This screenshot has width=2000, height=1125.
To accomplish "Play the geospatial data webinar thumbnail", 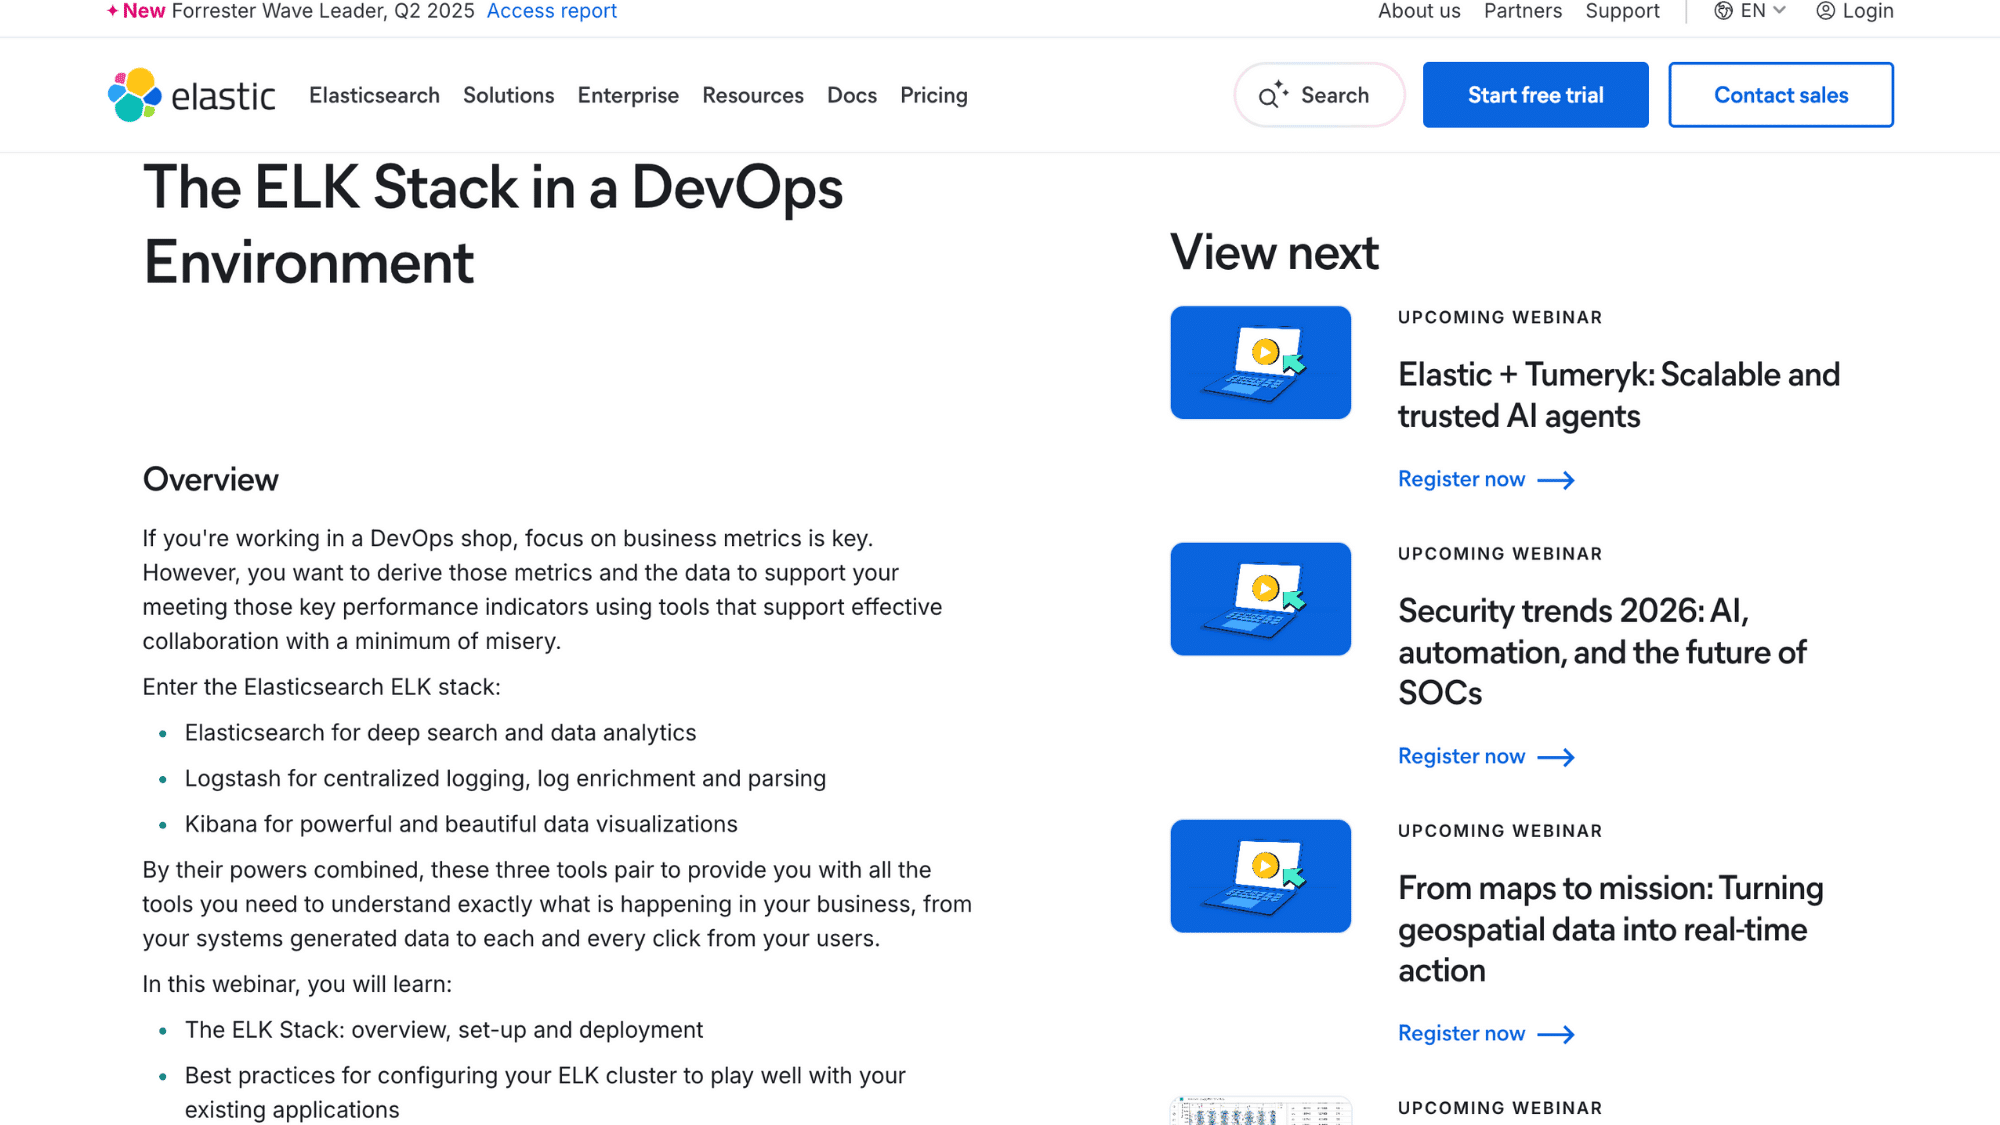I will (x=1260, y=875).
